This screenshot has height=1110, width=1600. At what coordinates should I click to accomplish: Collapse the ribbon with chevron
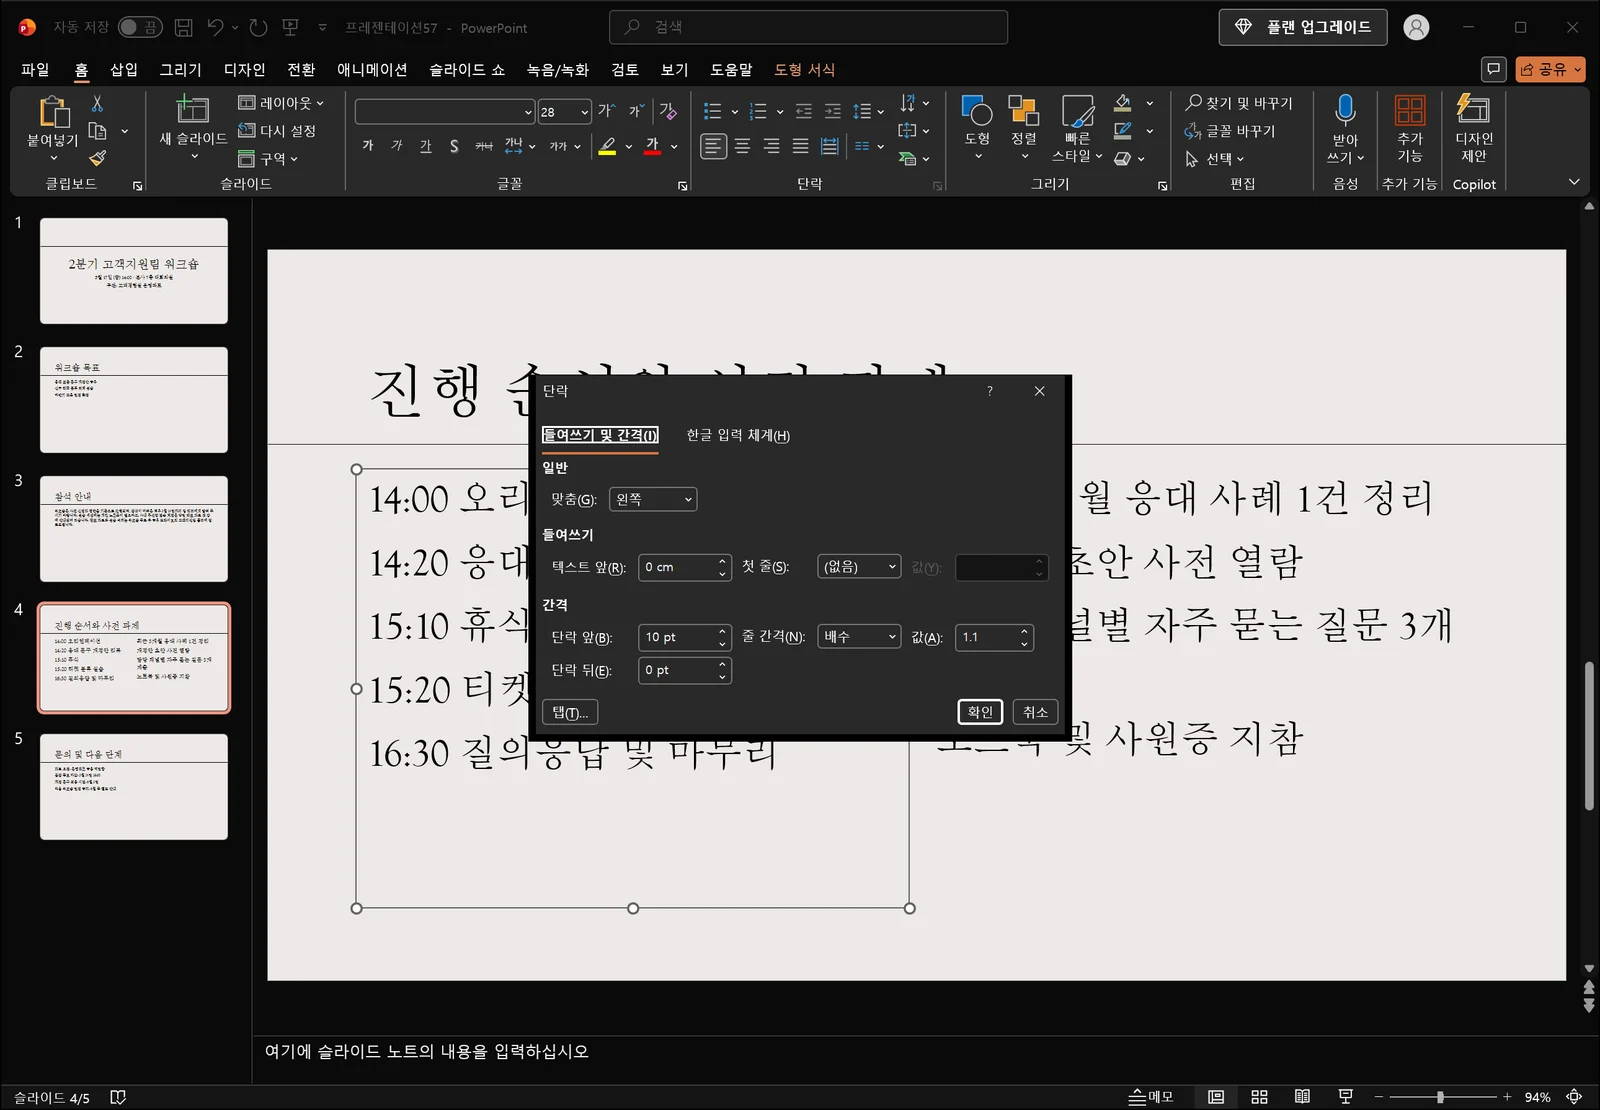[x=1574, y=182]
